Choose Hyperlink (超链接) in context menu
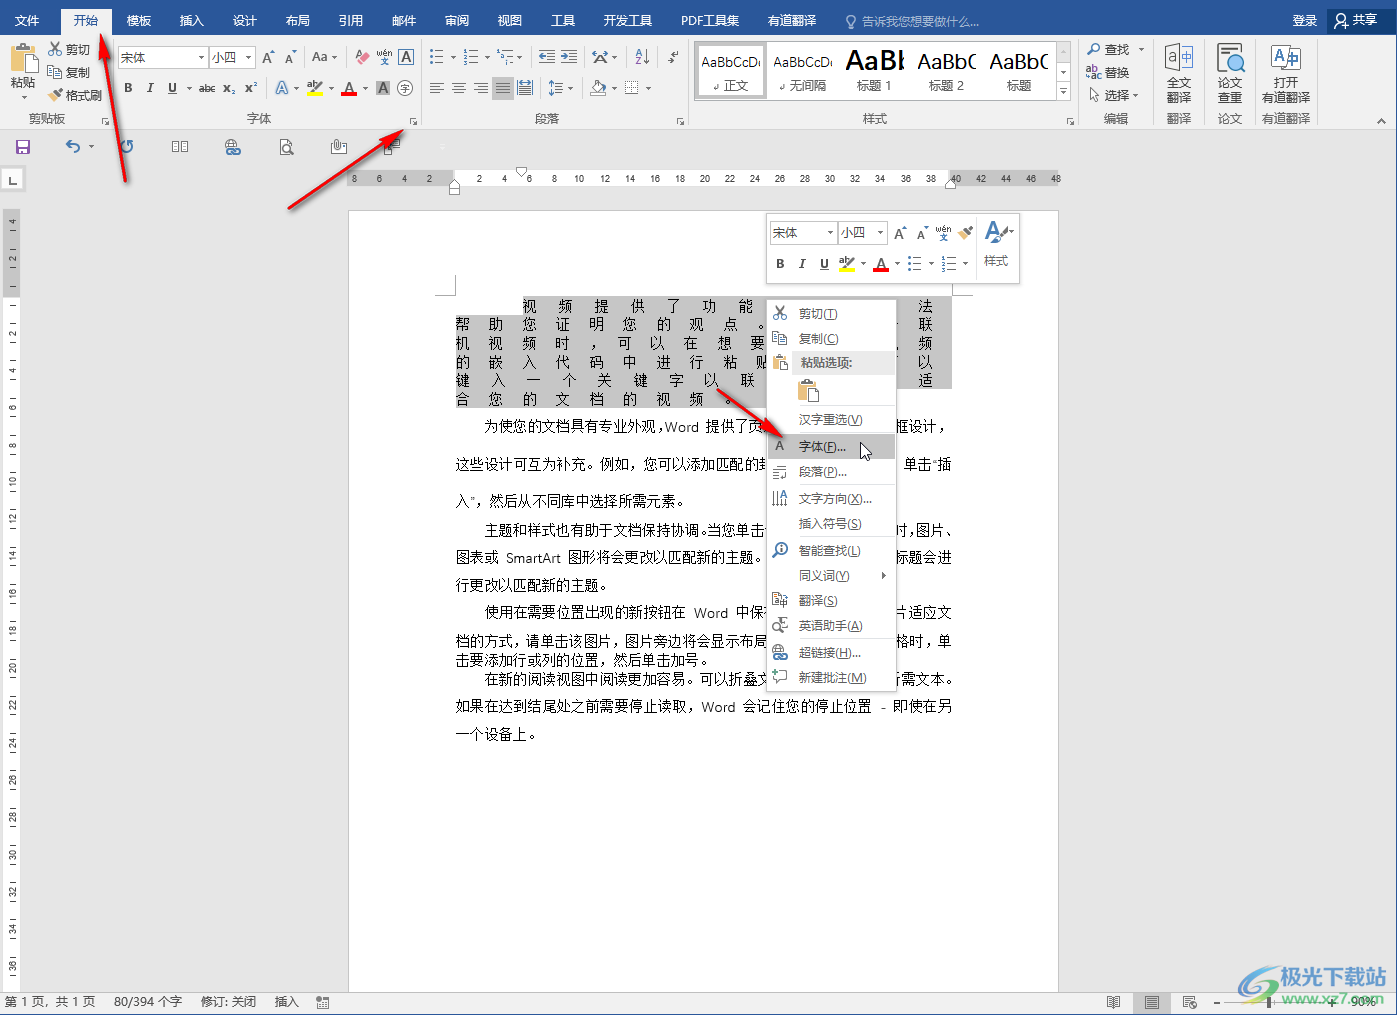The width and height of the screenshot is (1397, 1015). click(831, 653)
